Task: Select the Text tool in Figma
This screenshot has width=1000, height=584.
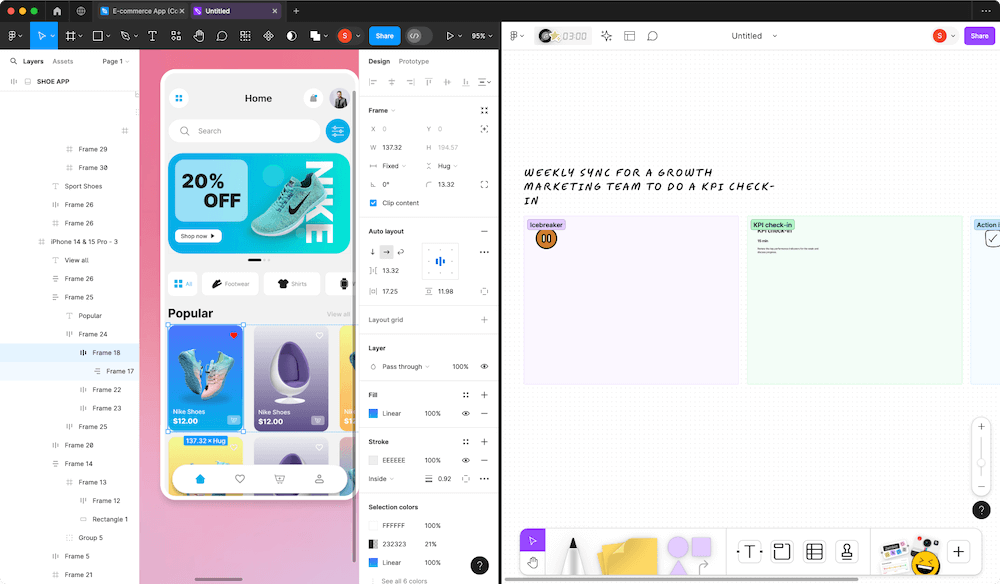Action: click(151, 35)
